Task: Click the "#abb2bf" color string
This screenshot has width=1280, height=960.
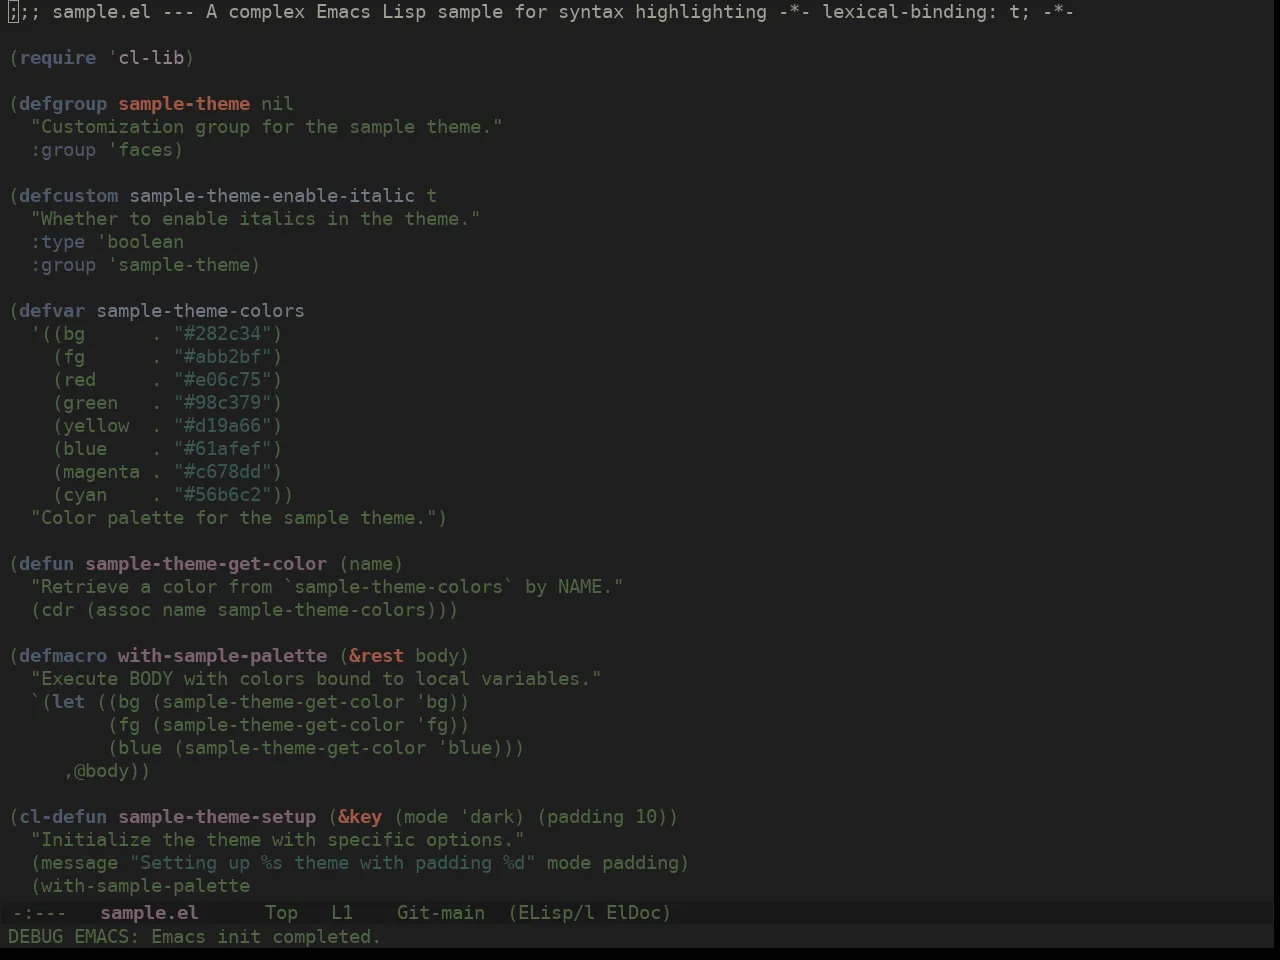Action: point(223,357)
